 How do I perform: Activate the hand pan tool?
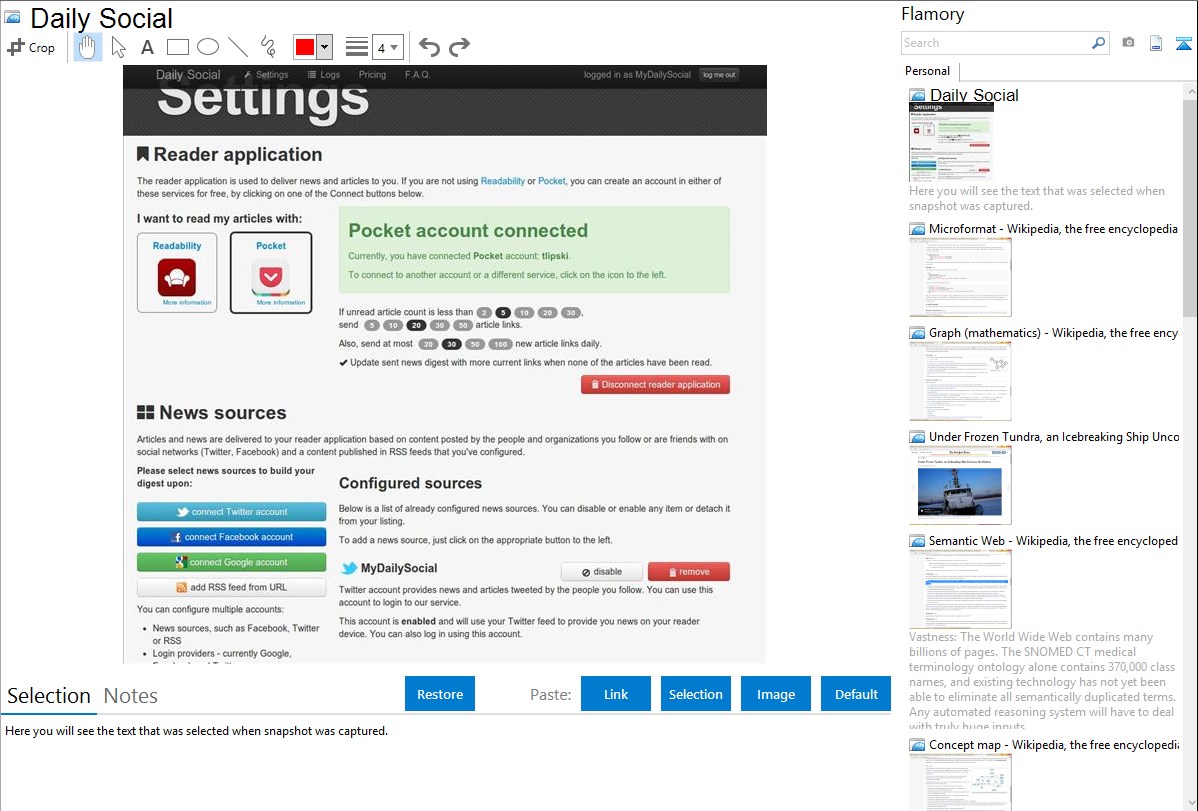point(88,47)
